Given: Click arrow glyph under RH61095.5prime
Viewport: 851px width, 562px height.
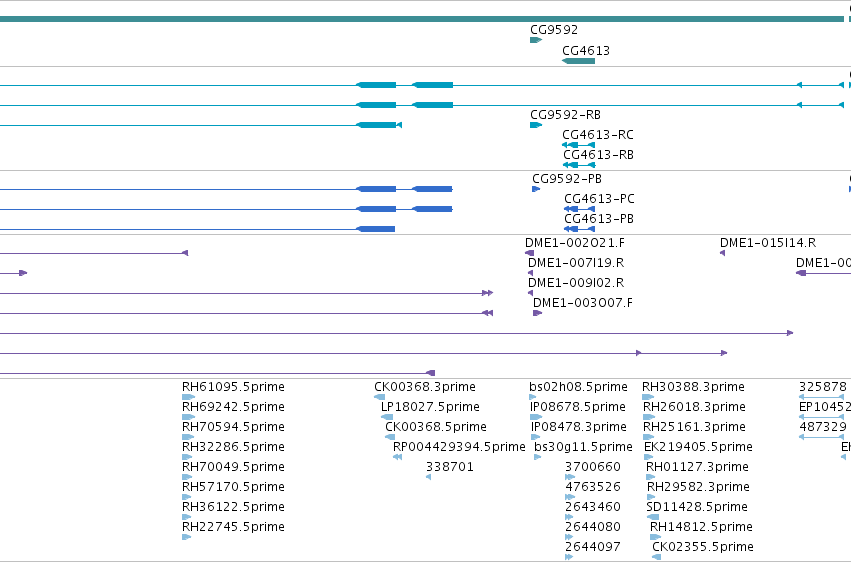Looking at the screenshot, I should point(188,397).
